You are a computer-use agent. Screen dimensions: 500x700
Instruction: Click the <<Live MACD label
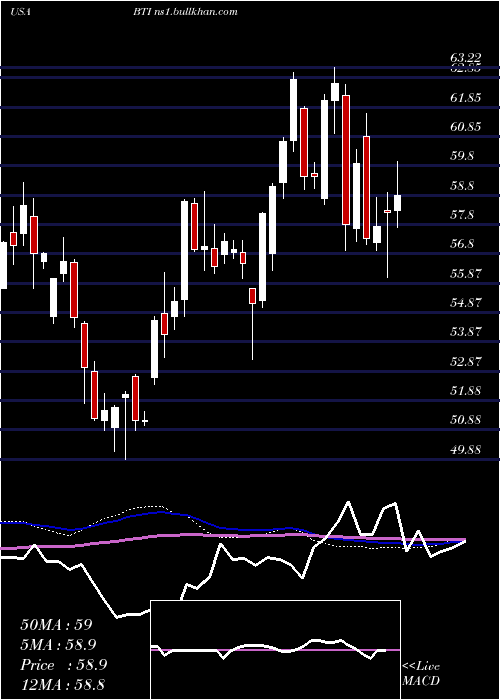(x=421, y=674)
